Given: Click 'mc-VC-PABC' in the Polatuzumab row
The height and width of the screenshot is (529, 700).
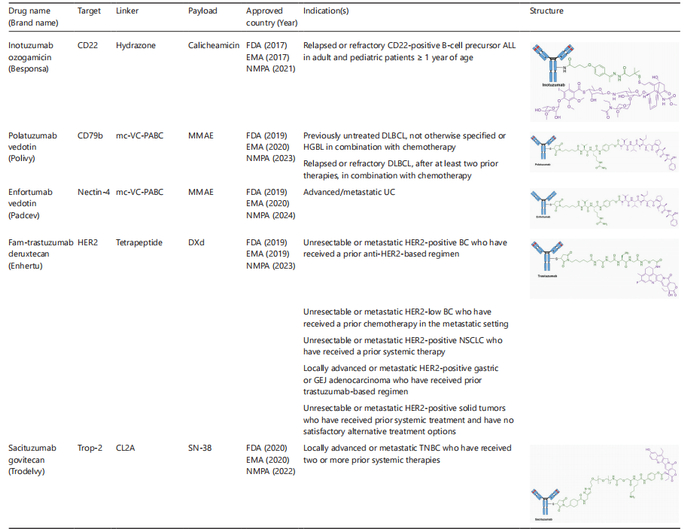Looking at the screenshot, I should 139,136.
